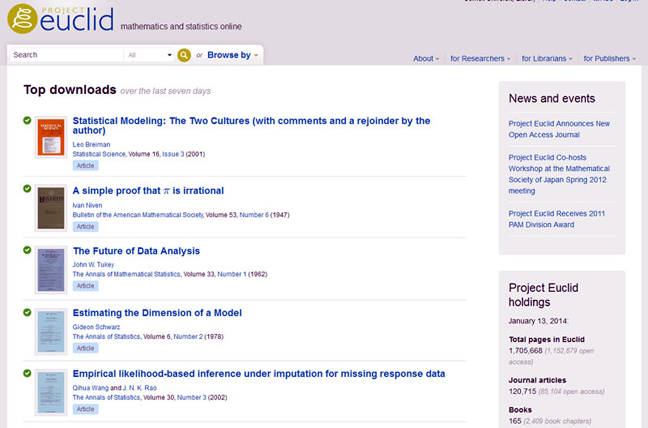Click the Annals of Mathematical Statistics cover image

pyautogui.click(x=50, y=269)
